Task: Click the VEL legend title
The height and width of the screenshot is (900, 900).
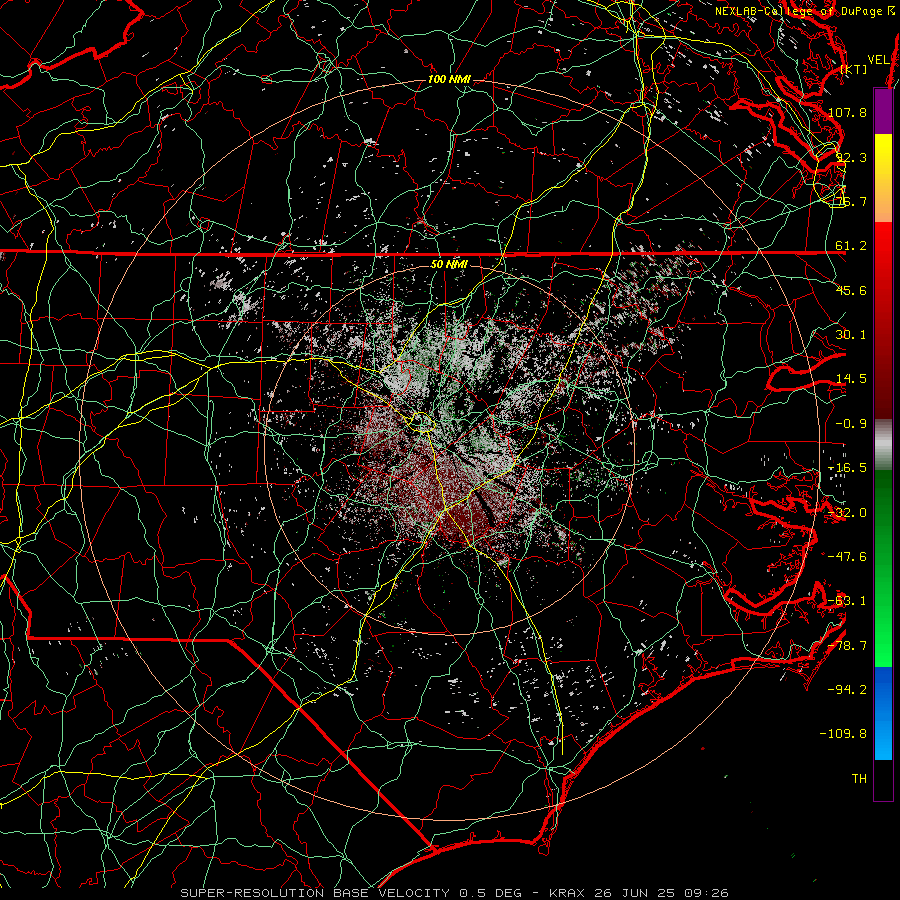Action: (878, 59)
